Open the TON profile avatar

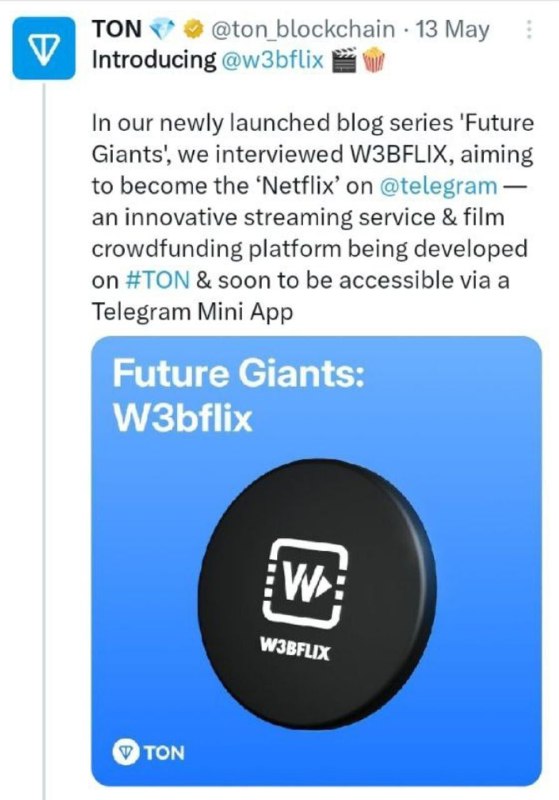point(44,48)
